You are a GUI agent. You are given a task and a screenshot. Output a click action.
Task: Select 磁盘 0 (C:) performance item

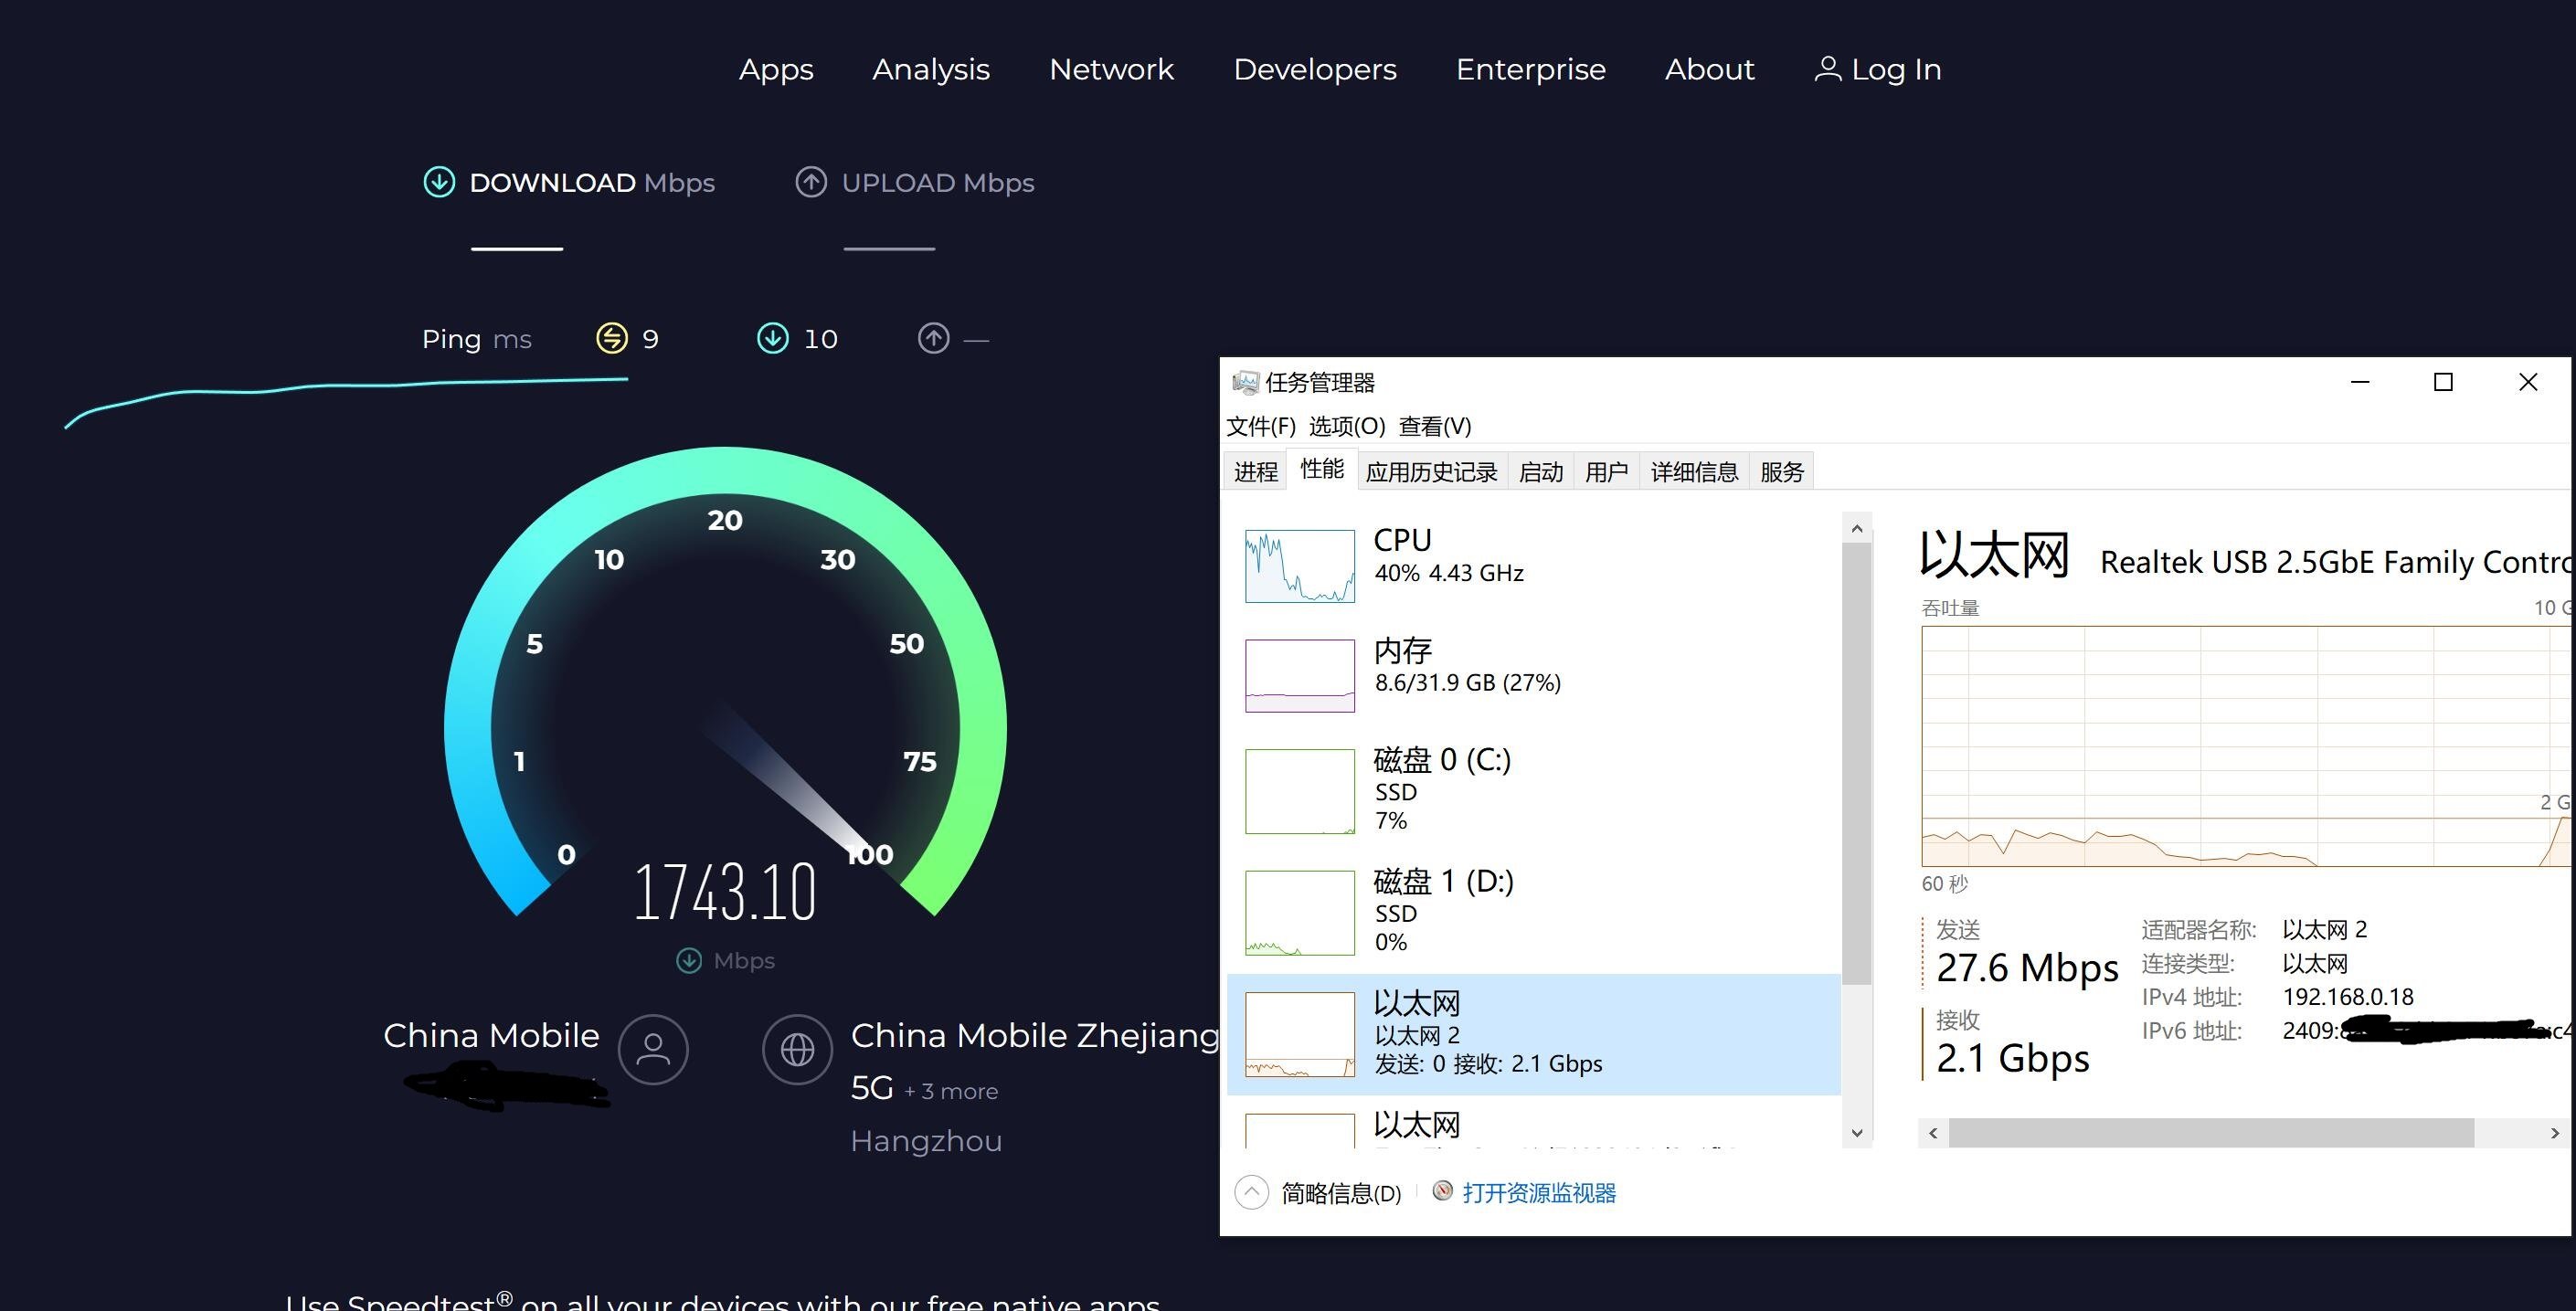click(1533, 790)
